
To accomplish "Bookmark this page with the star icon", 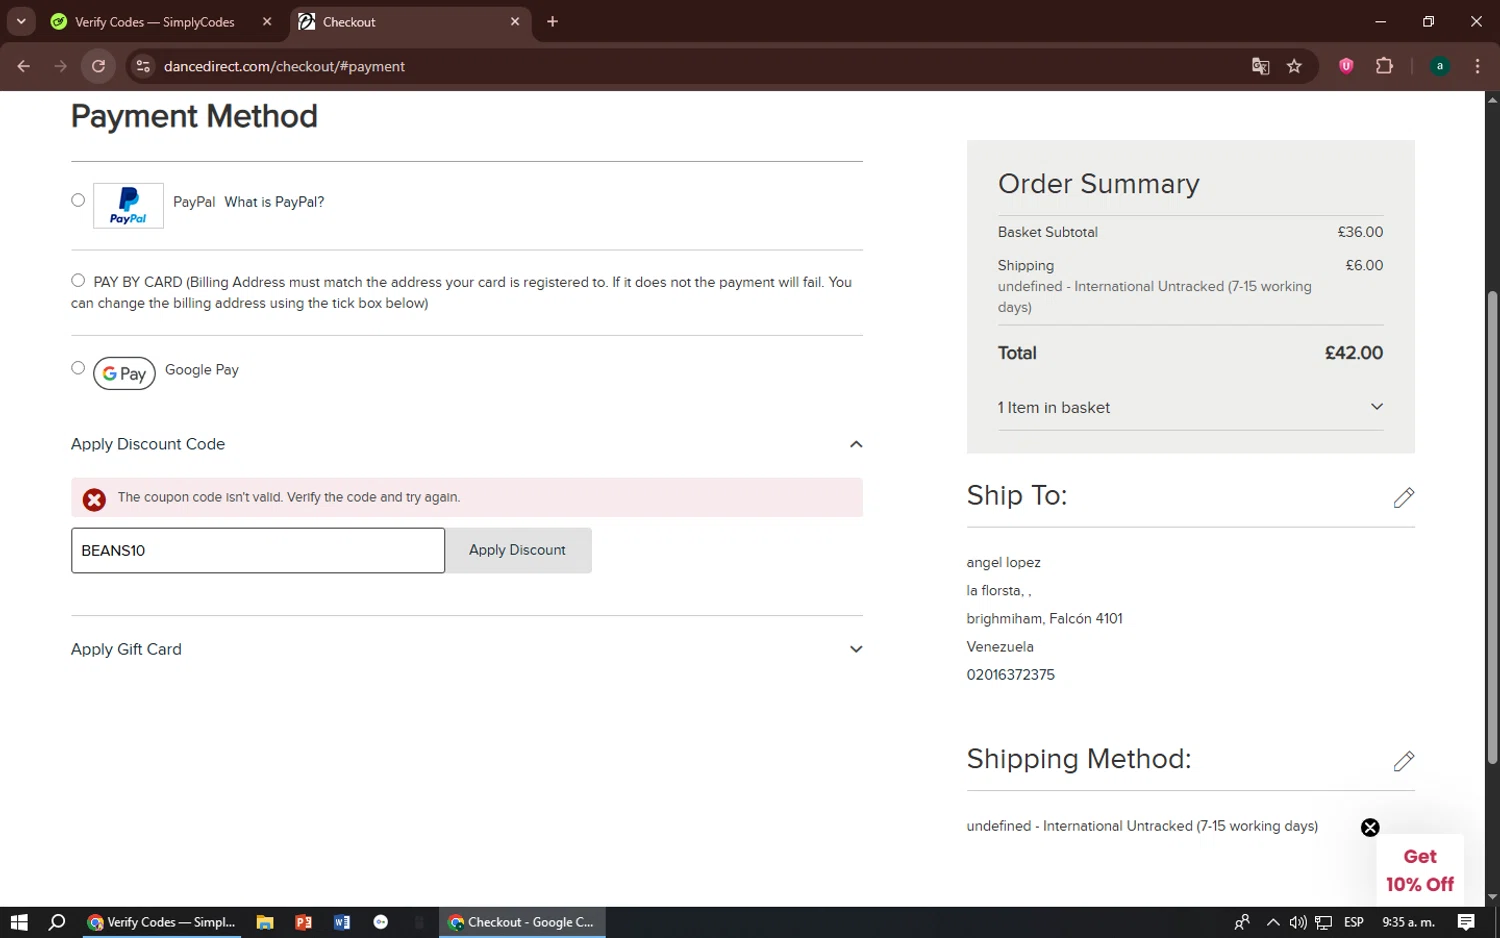I will click(x=1294, y=66).
